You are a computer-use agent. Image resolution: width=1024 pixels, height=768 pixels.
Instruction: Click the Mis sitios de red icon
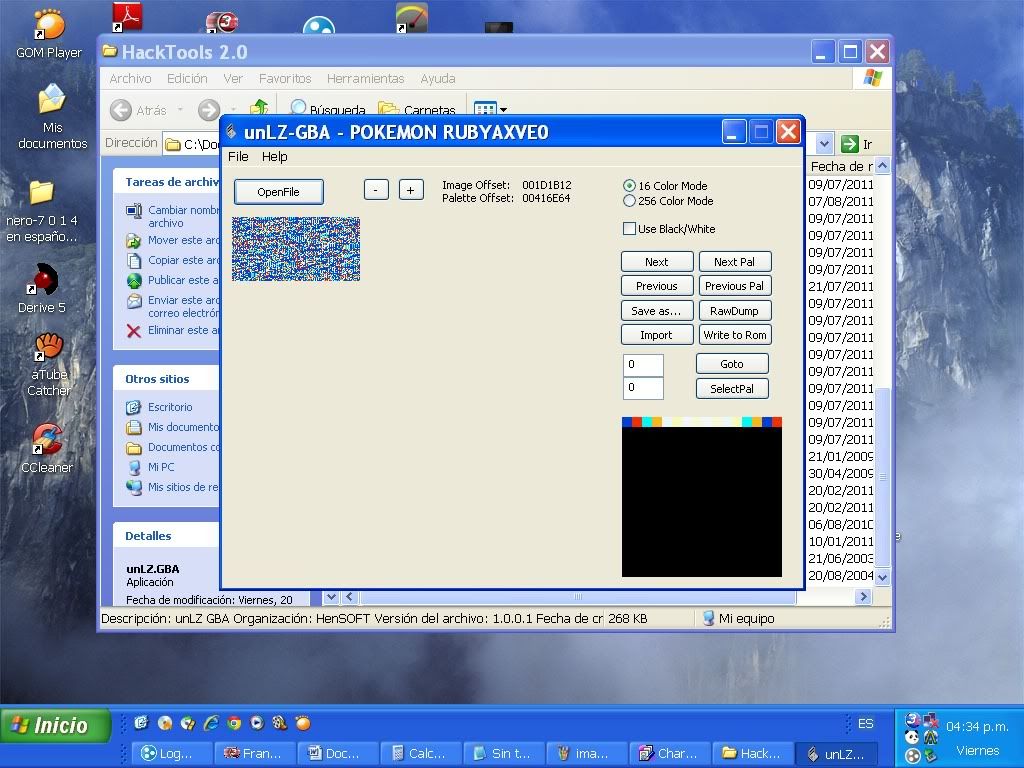134,488
